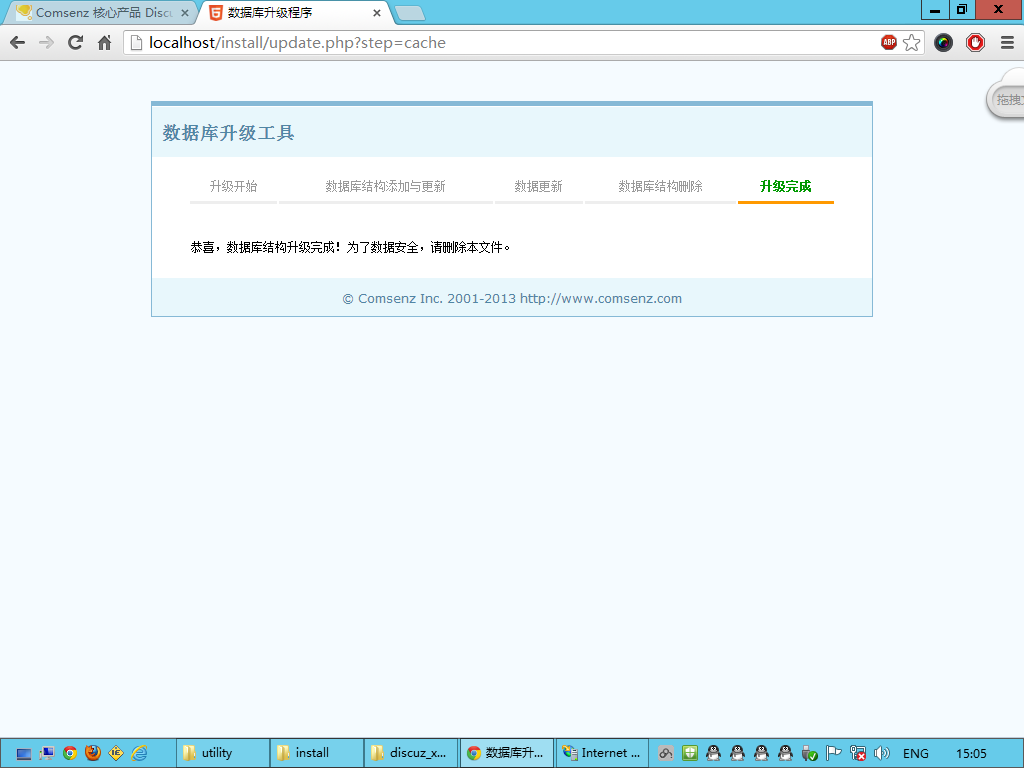Open the 15:05 system clock
1024x768 pixels.
tap(971, 754)
